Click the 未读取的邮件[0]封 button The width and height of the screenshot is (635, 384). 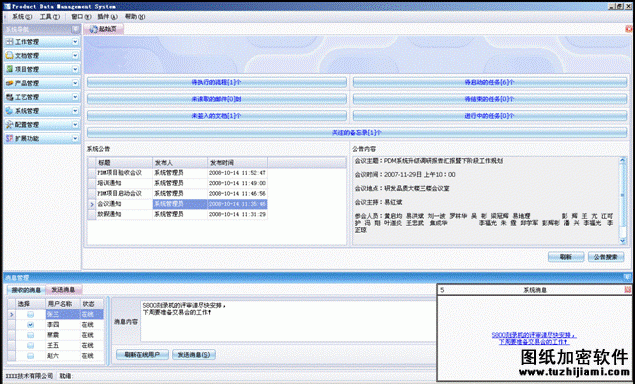click(217, 99)
